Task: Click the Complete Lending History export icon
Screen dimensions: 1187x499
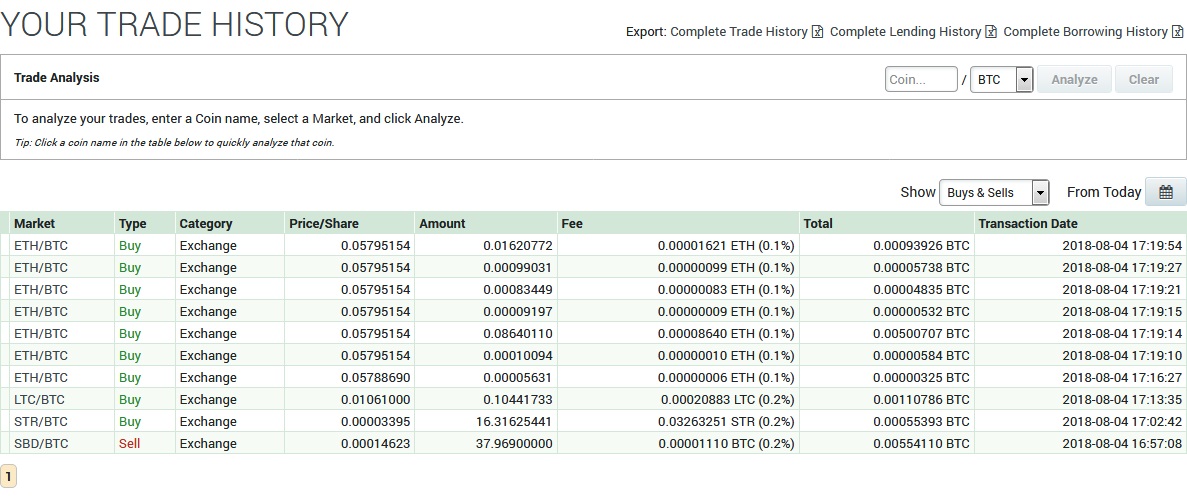Action: coord(991,32)
